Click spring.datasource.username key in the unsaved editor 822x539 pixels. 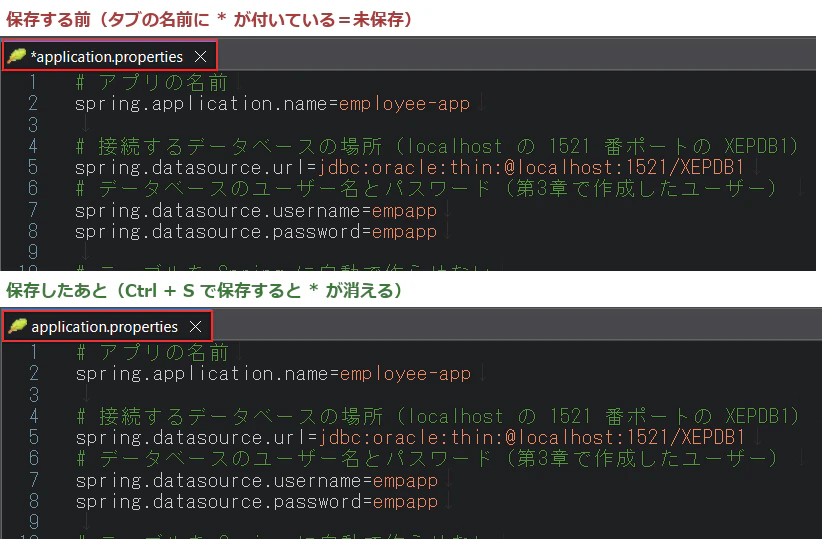[218, 210]
